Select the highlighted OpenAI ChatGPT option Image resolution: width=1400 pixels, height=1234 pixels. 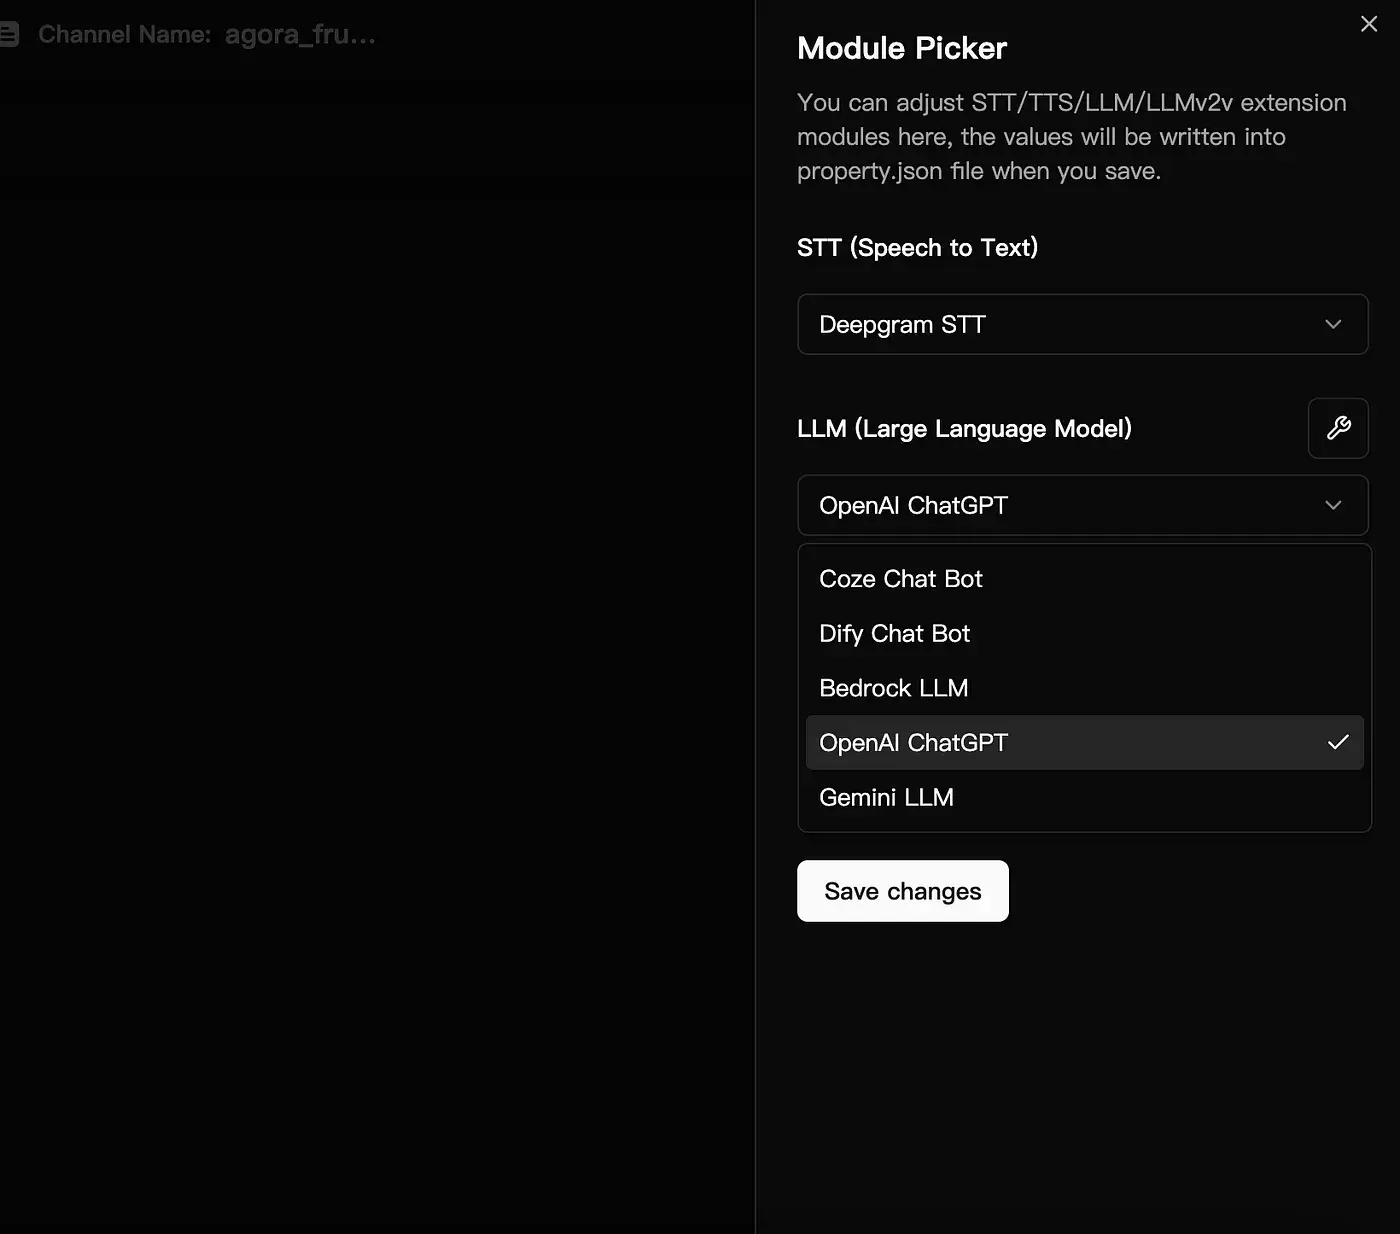pyautogui.click(x=1085, y=742)
